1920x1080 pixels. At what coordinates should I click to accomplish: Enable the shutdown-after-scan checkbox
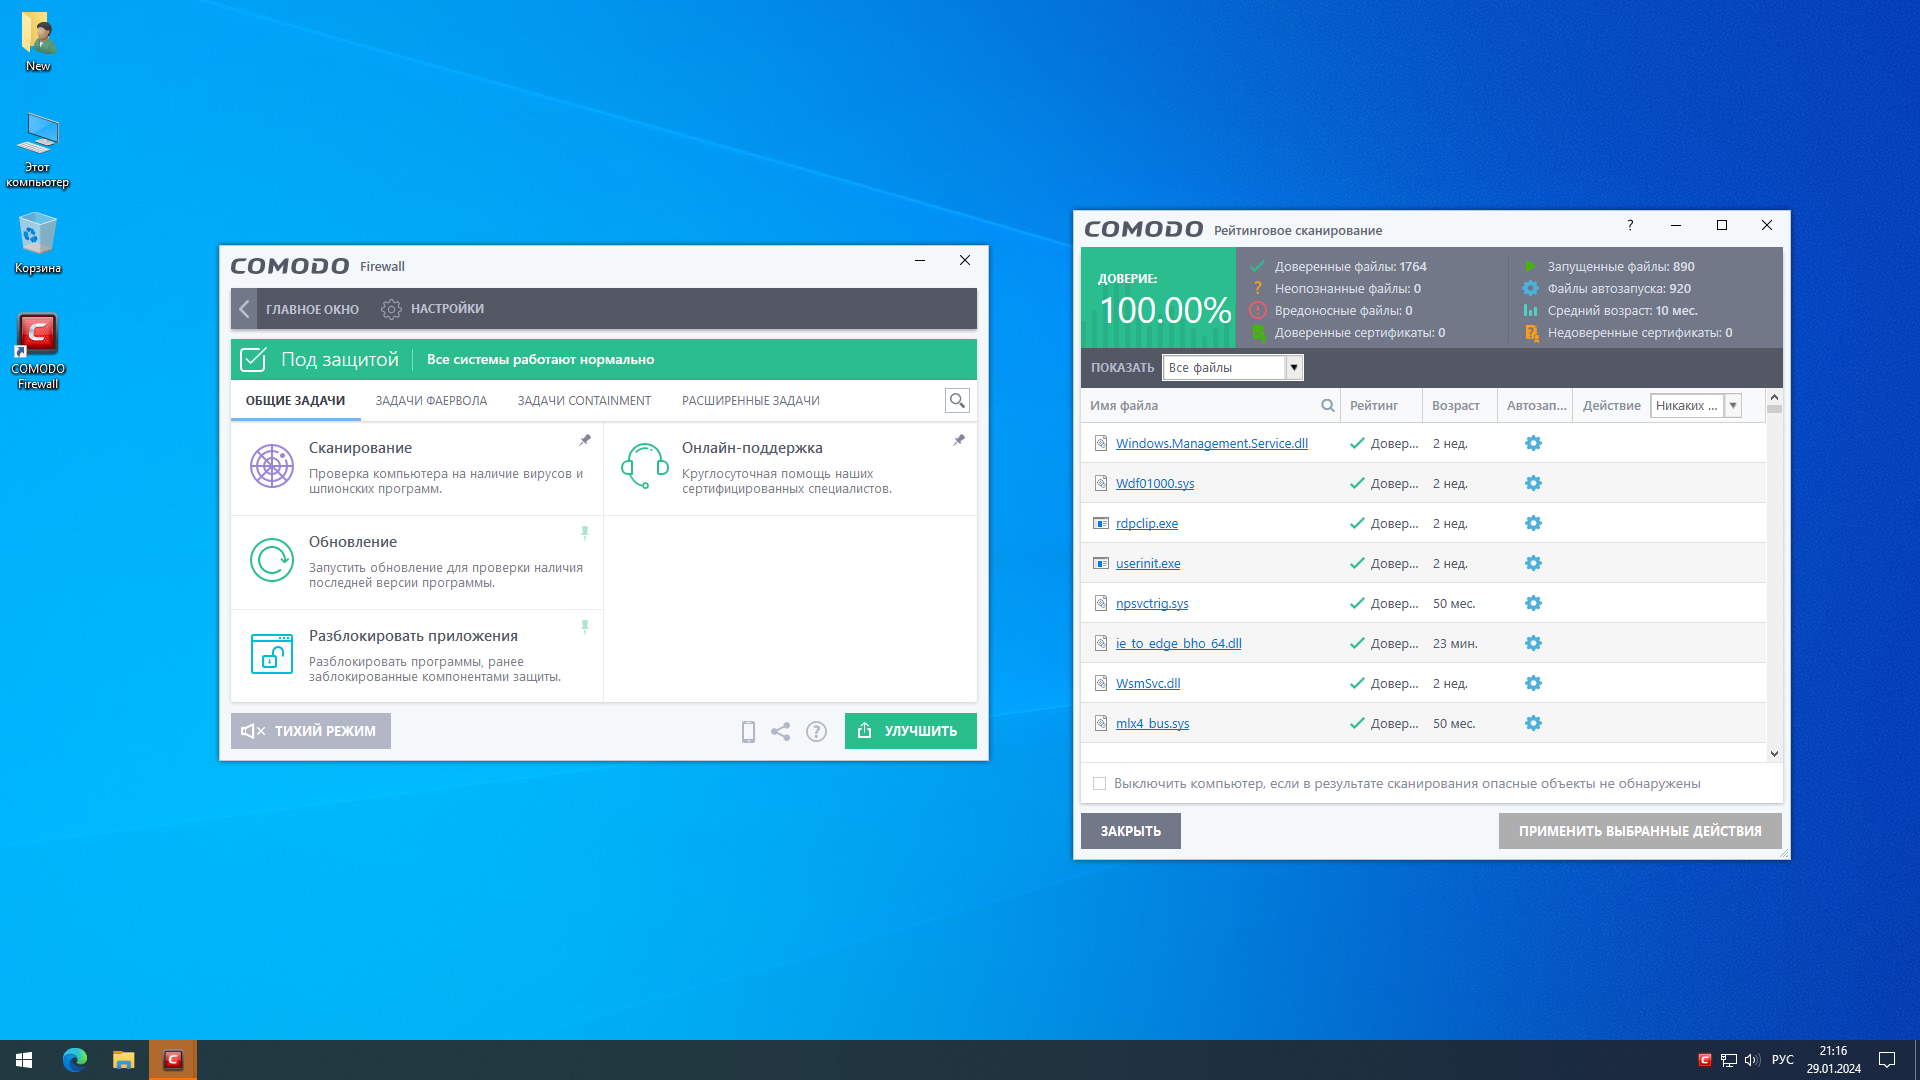point(1100,784)
